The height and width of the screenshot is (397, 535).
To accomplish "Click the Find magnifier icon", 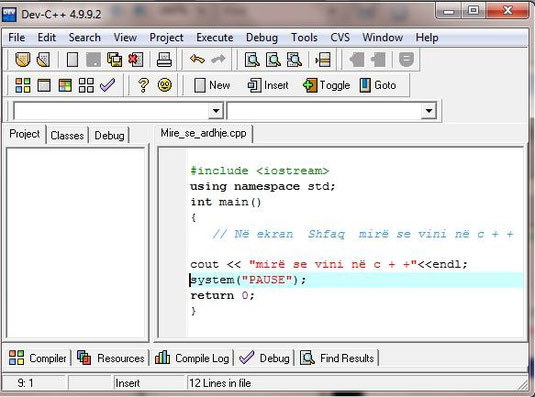I will click(252, 60).
